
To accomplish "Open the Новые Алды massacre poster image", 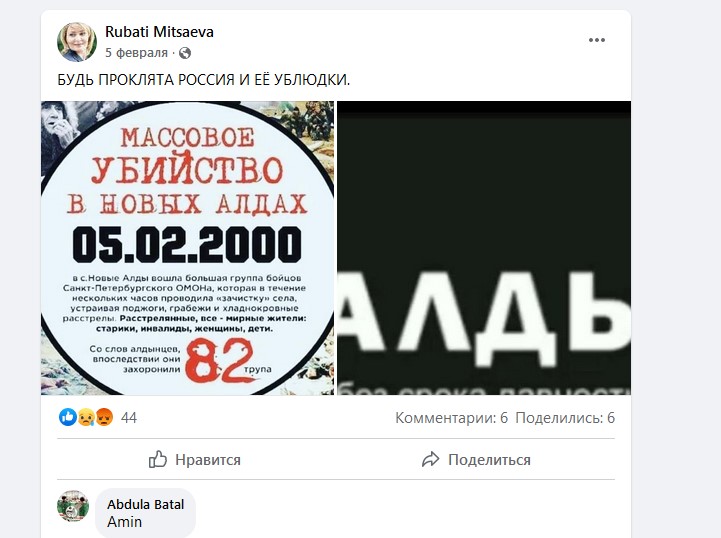I will click(x=188, y=248).
